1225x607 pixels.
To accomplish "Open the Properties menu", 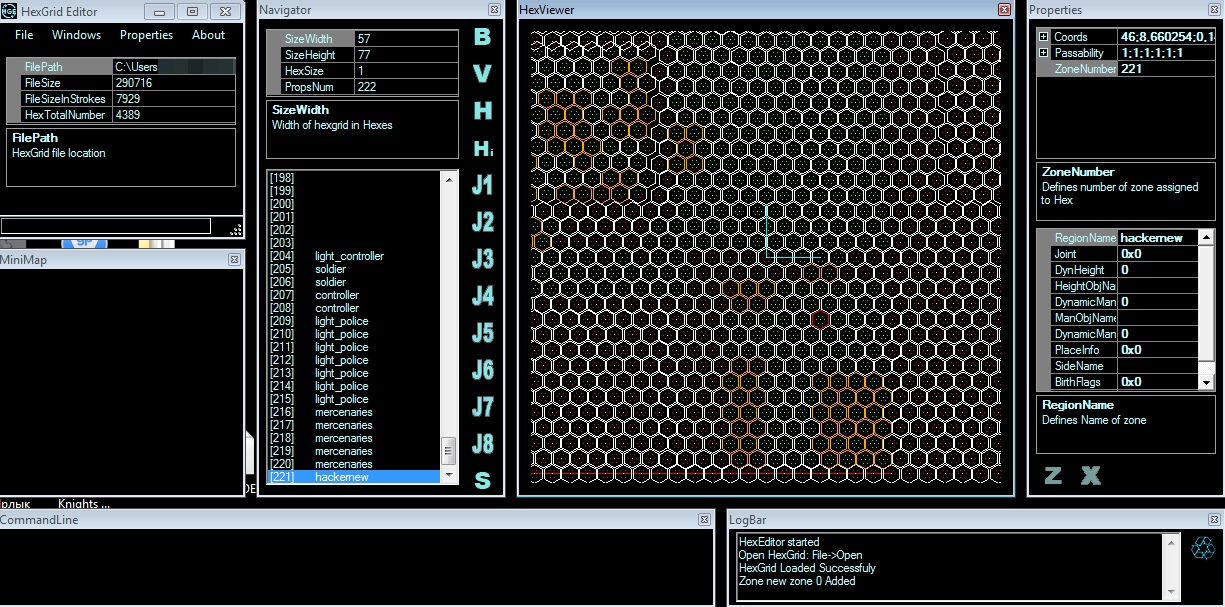I will [146, 35].
